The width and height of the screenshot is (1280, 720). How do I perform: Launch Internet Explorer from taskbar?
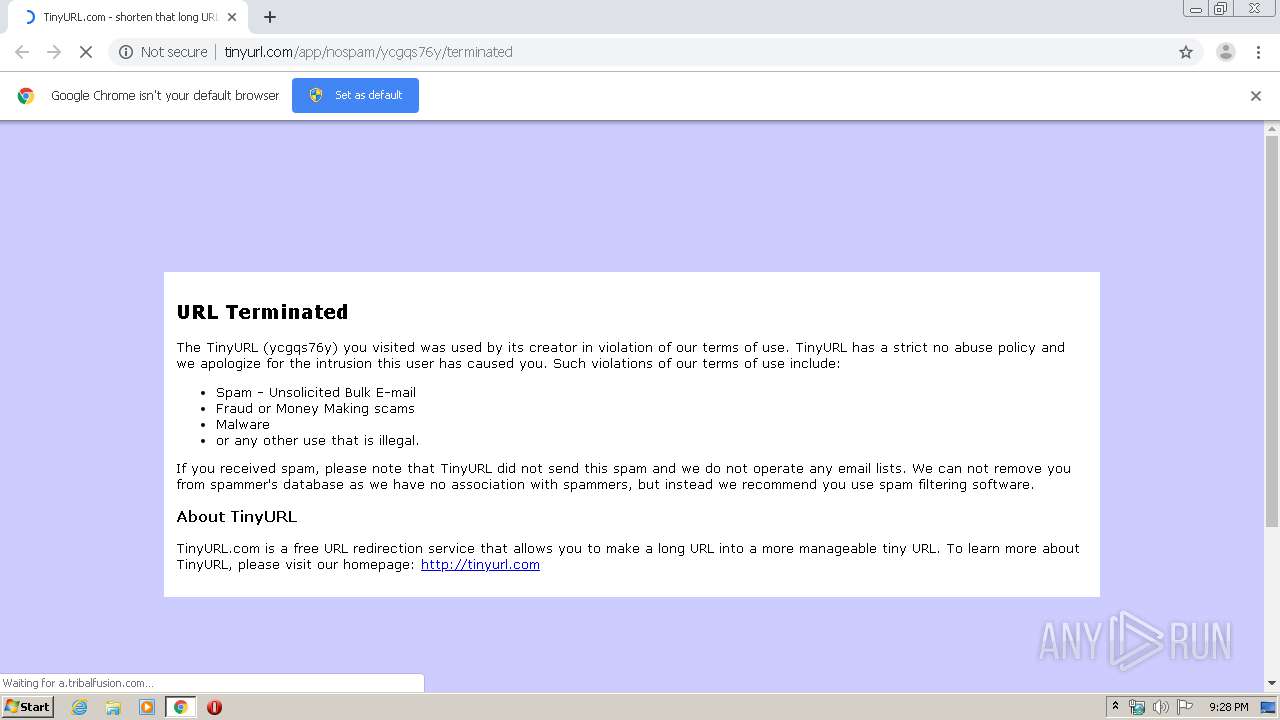80,707
